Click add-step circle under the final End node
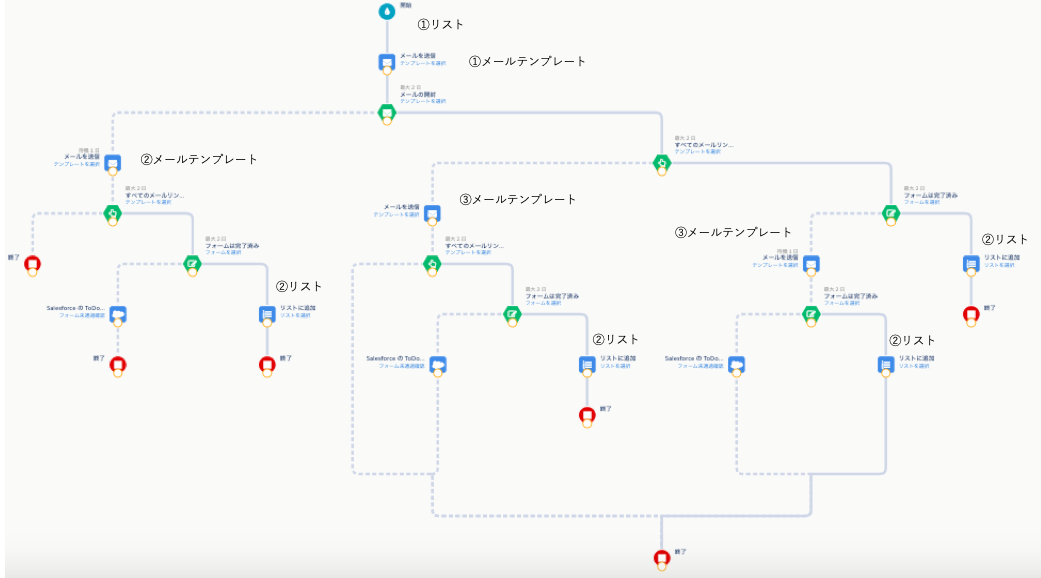Image resolution: width=1041 pixels, height=578 pixels. 662,565
